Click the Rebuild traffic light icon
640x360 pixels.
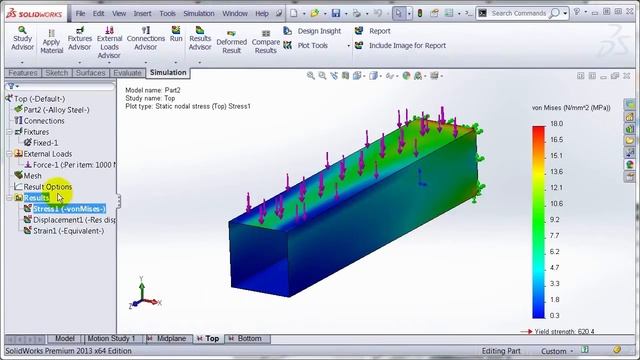coord(420,13)
